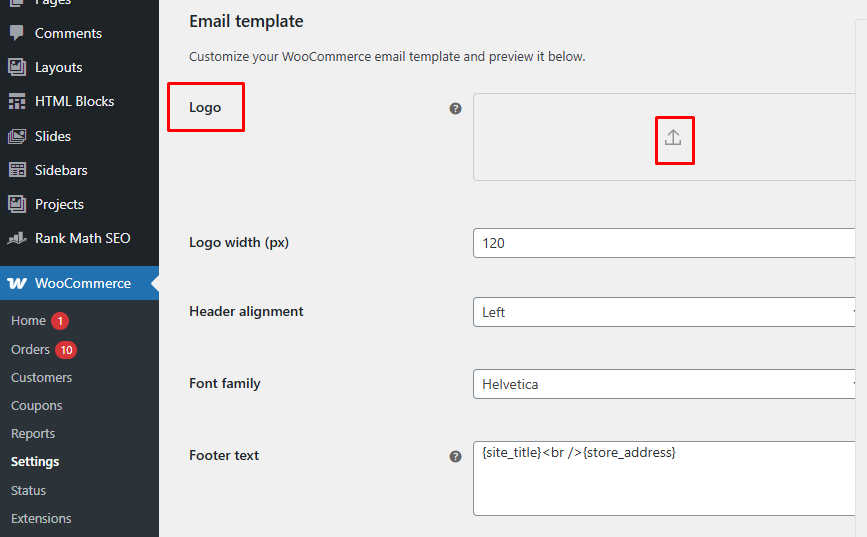
Task: Click the Logo help question mark icon
Action: 456,108
